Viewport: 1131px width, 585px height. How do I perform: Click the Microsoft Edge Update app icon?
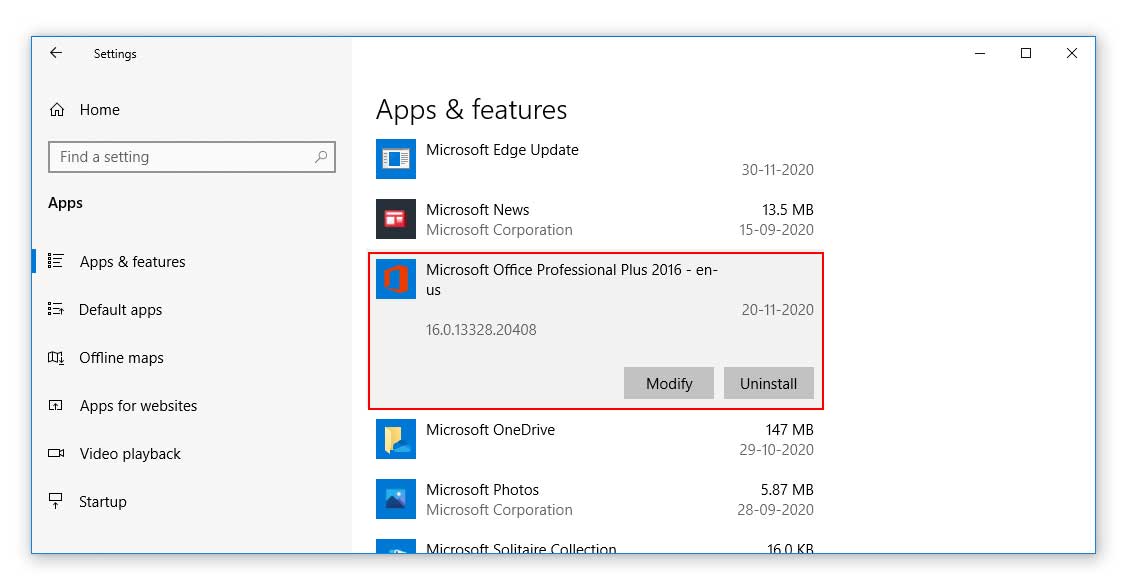pos(396,159)
